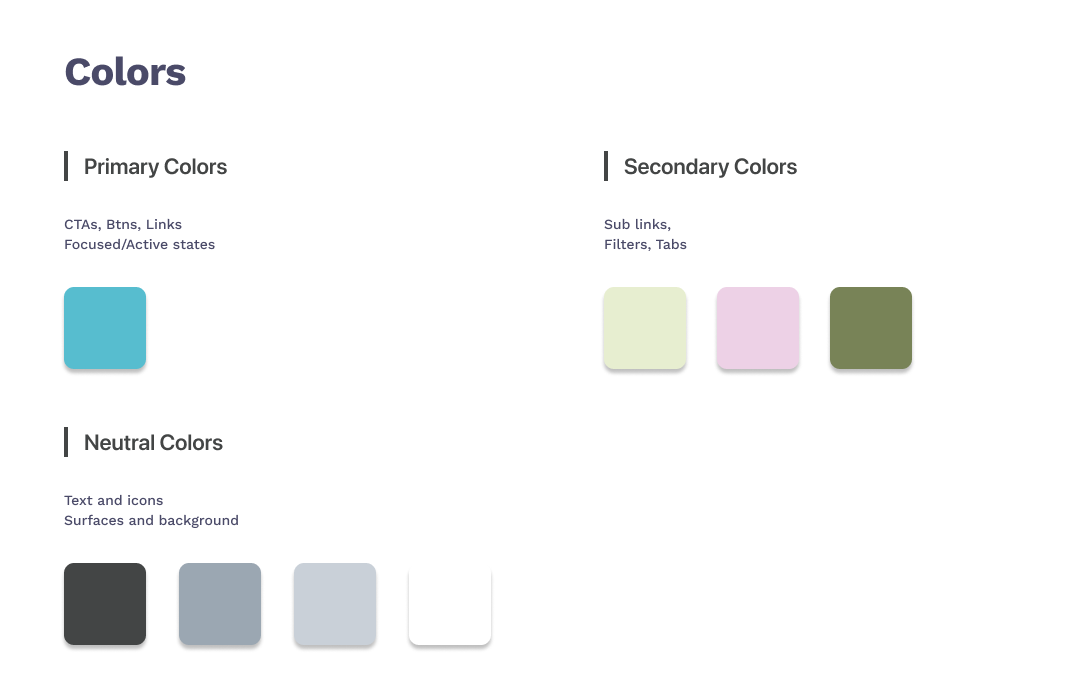Image resolution: width=1074 pixels, height=693 pixels.
Task: Click the "CTAs, Btns, Links" text
Action: [x=123, y=224]
